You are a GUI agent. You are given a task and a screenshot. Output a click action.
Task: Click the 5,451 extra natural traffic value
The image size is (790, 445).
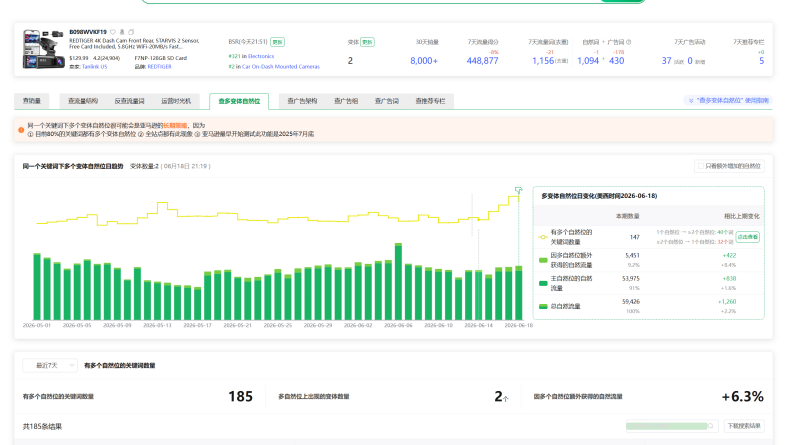[x=632, y=256]
